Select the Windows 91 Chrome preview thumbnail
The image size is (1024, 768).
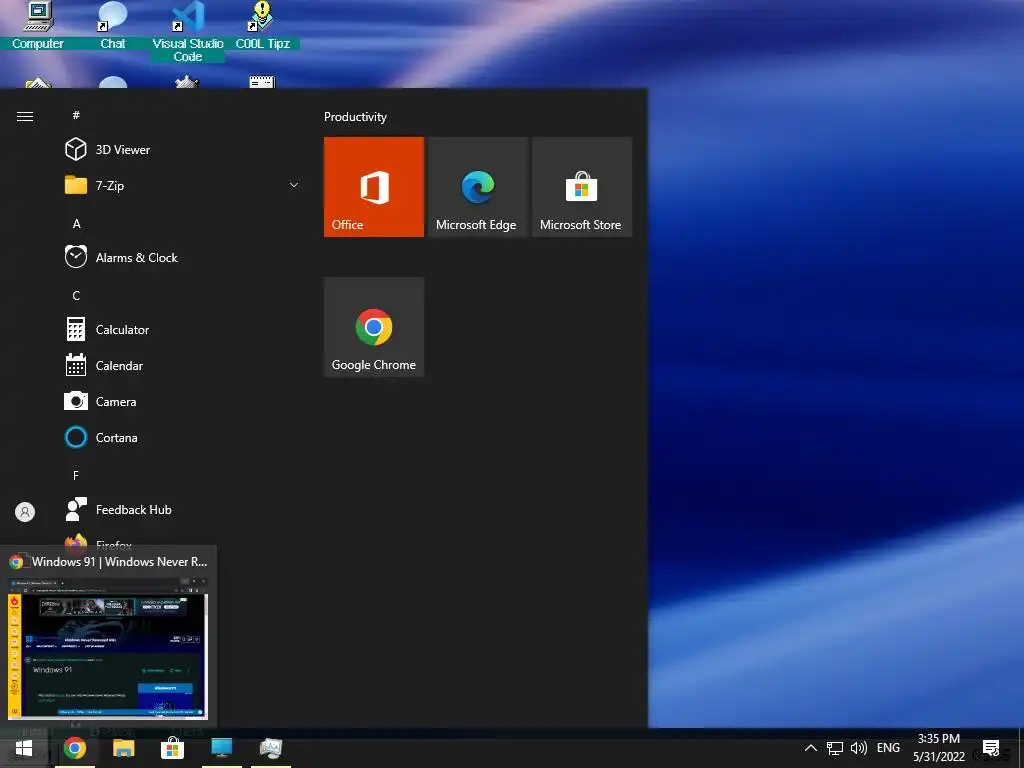[x=108, y=648]
